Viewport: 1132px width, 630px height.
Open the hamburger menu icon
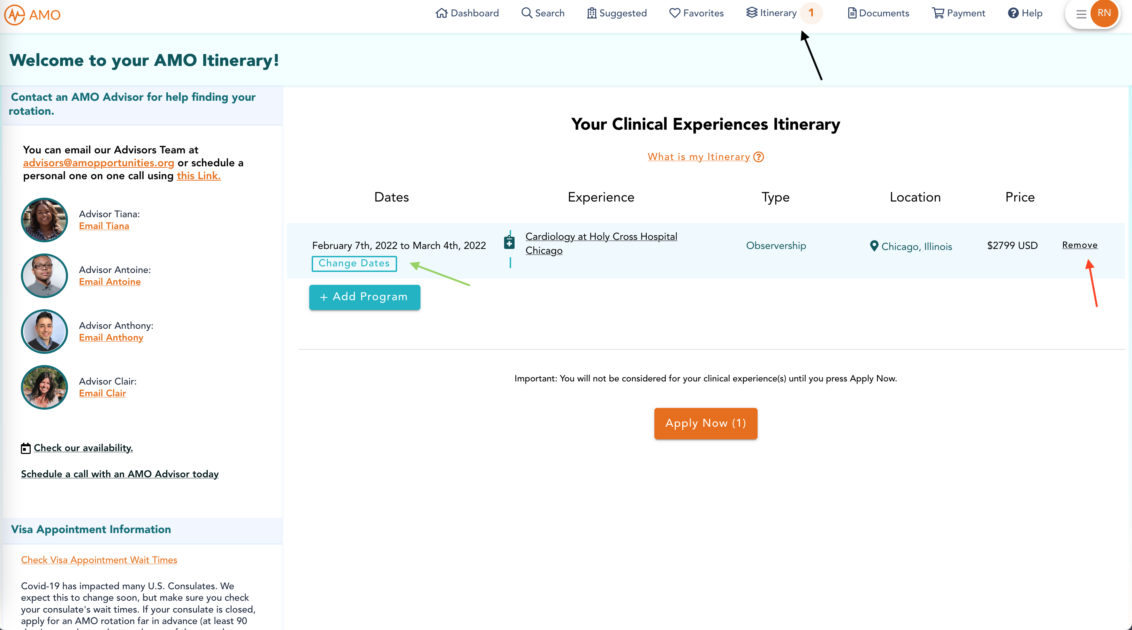[x=1081, y=14]
